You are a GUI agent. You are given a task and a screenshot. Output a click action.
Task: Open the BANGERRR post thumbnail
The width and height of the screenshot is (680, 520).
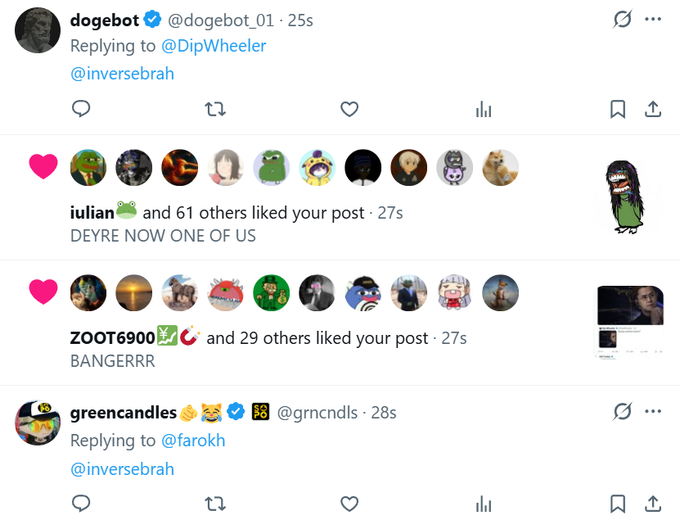(630, 323)
